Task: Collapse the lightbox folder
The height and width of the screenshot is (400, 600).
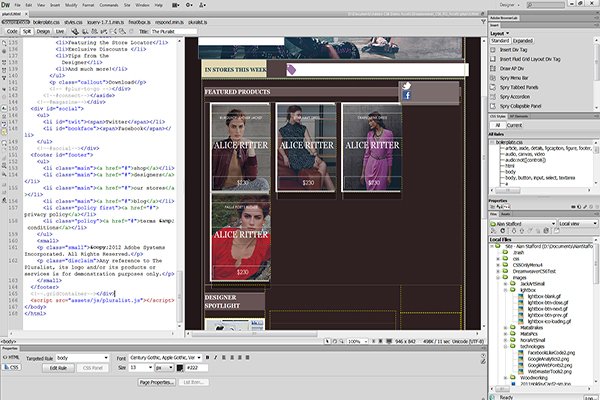Action: [506, 290]
